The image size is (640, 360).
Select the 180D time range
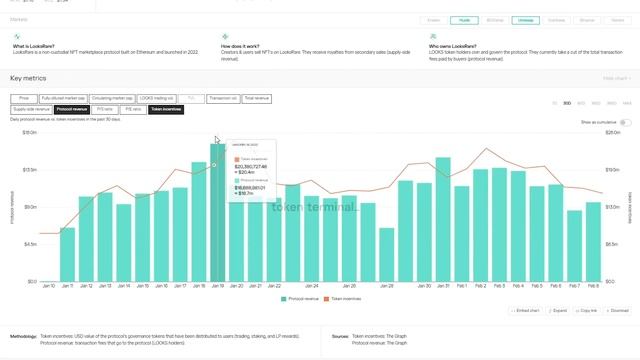click(596, 103)
